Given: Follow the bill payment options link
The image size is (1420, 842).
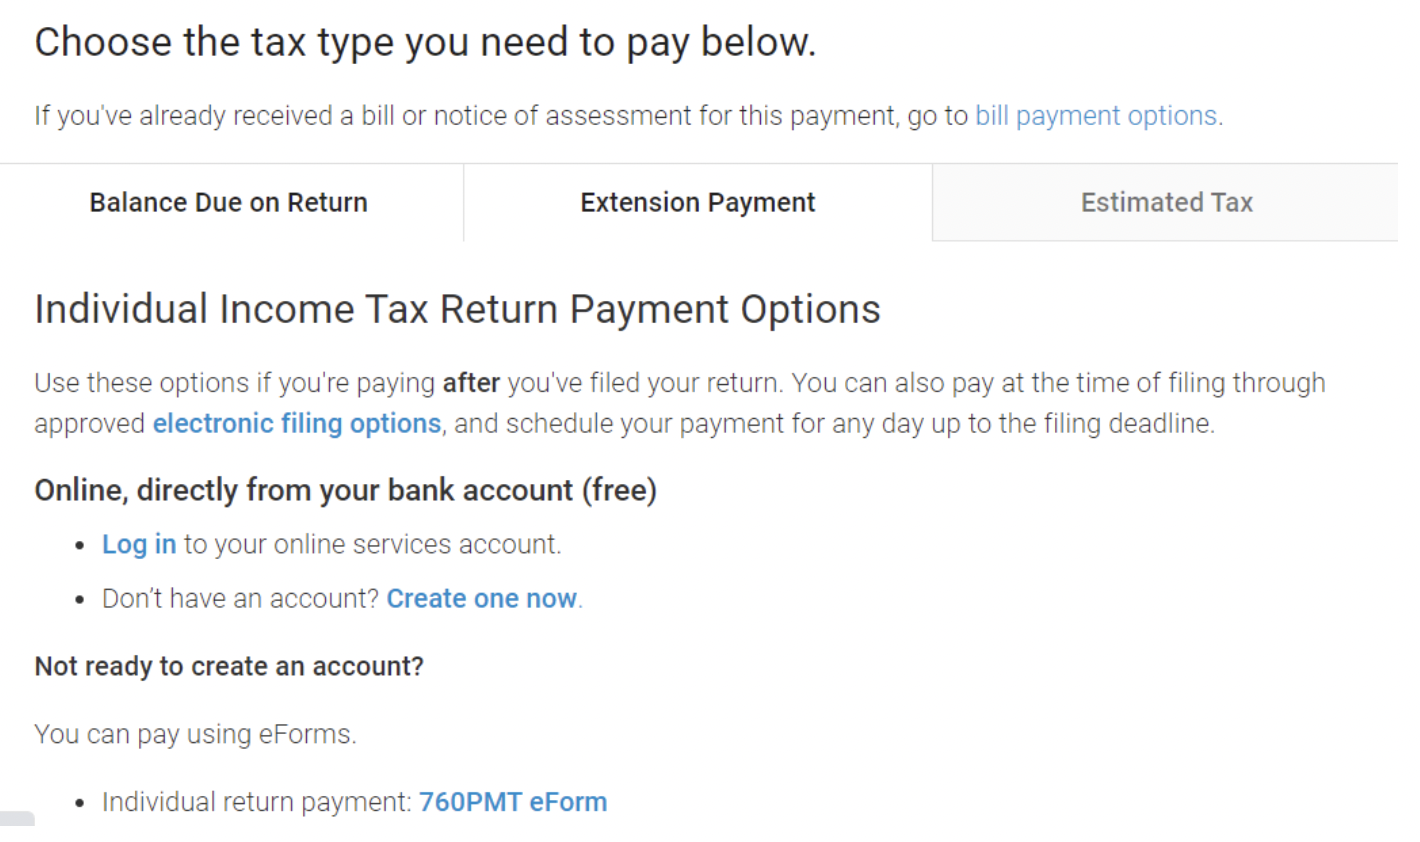Looking at the screenshot, I should pyautogui.click(x=1096, y=116).
